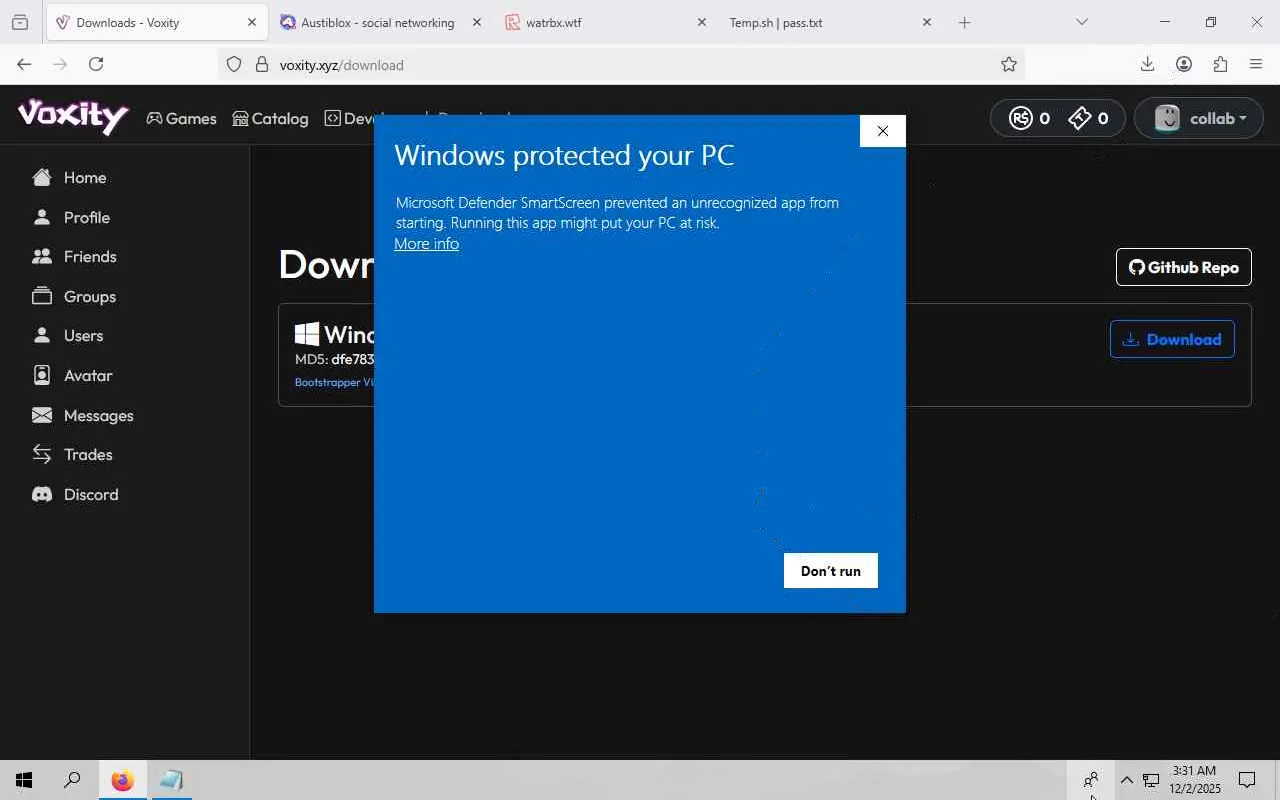
Task: Go to Trades in the sidebar
Action: coord(72,455)
